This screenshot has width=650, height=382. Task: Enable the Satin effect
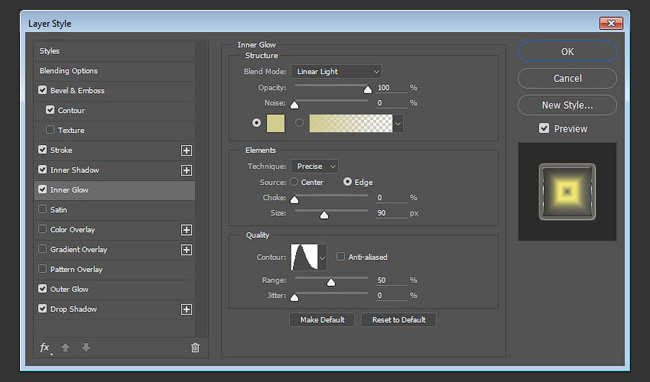coord(42,209)
